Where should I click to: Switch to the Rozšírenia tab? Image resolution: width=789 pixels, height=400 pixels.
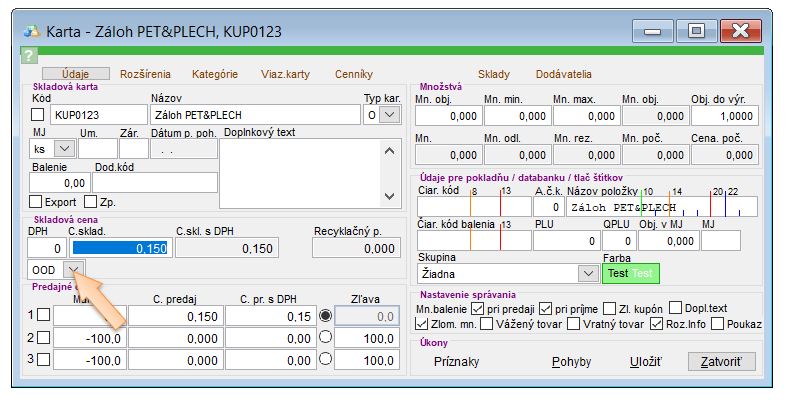145,74
